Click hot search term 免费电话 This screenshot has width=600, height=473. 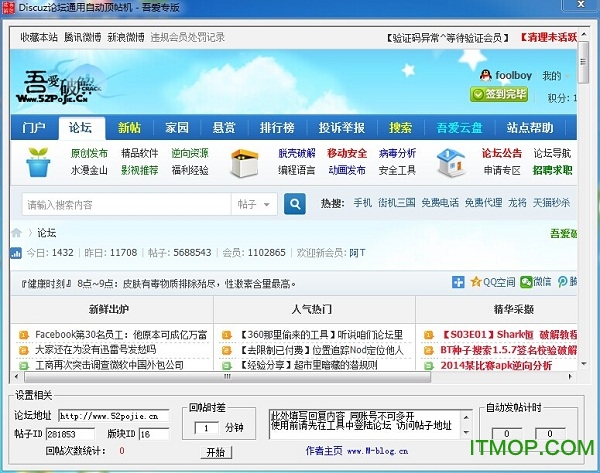tap(440, 202)
